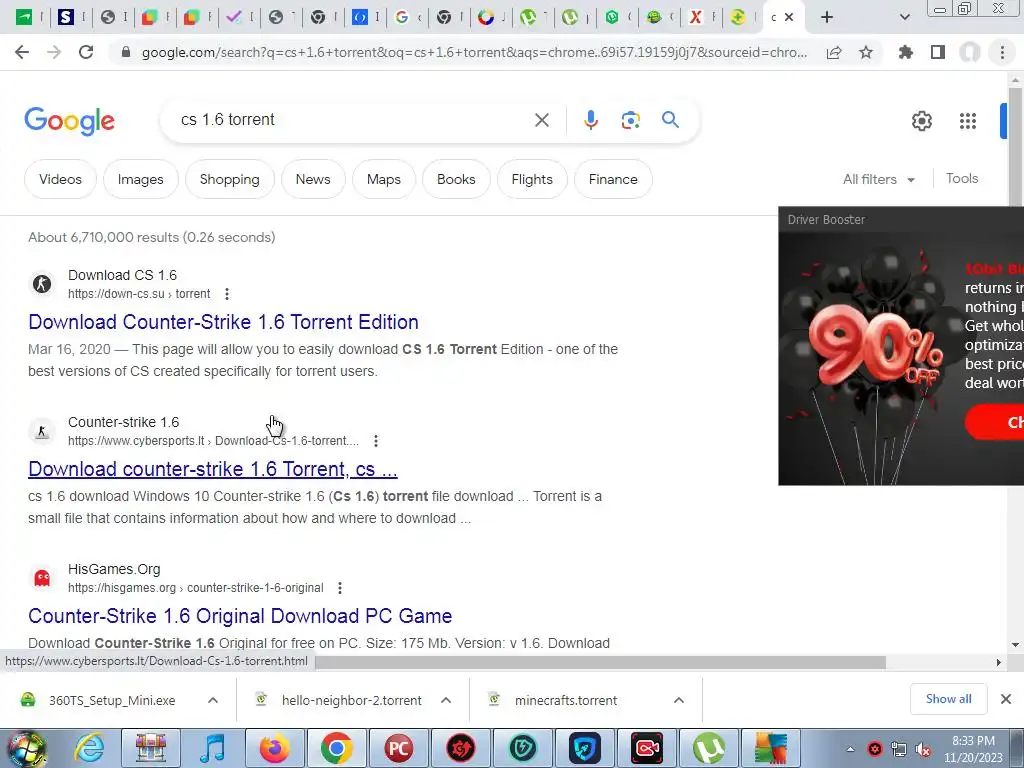This screenshot has width=1024, height=768.
Task: Switch to Finance results
Action: click(x=613, y=179)
